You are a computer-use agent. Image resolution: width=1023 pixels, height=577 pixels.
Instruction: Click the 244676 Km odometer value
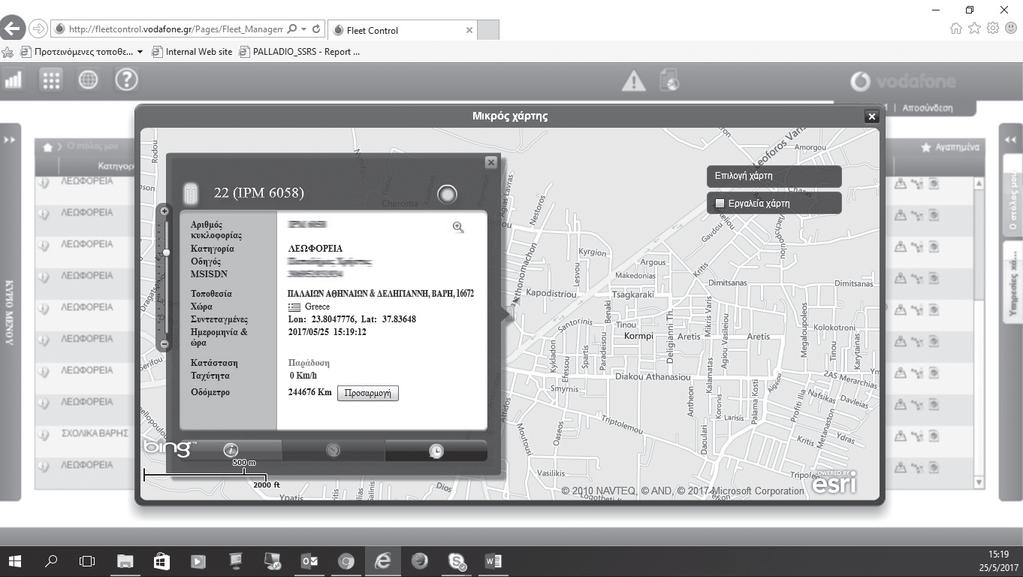click(310, 392)
